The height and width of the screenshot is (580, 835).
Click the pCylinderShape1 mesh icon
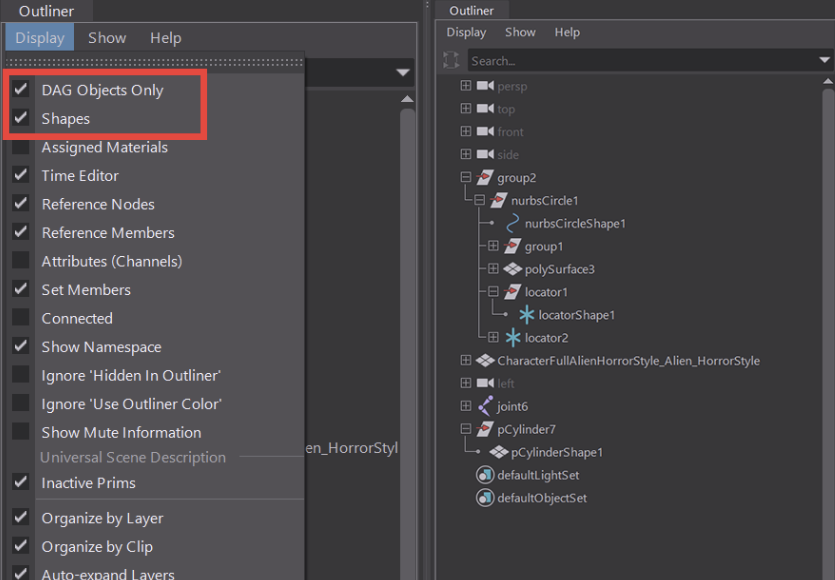pyautogui.click(x=499, y=452)
